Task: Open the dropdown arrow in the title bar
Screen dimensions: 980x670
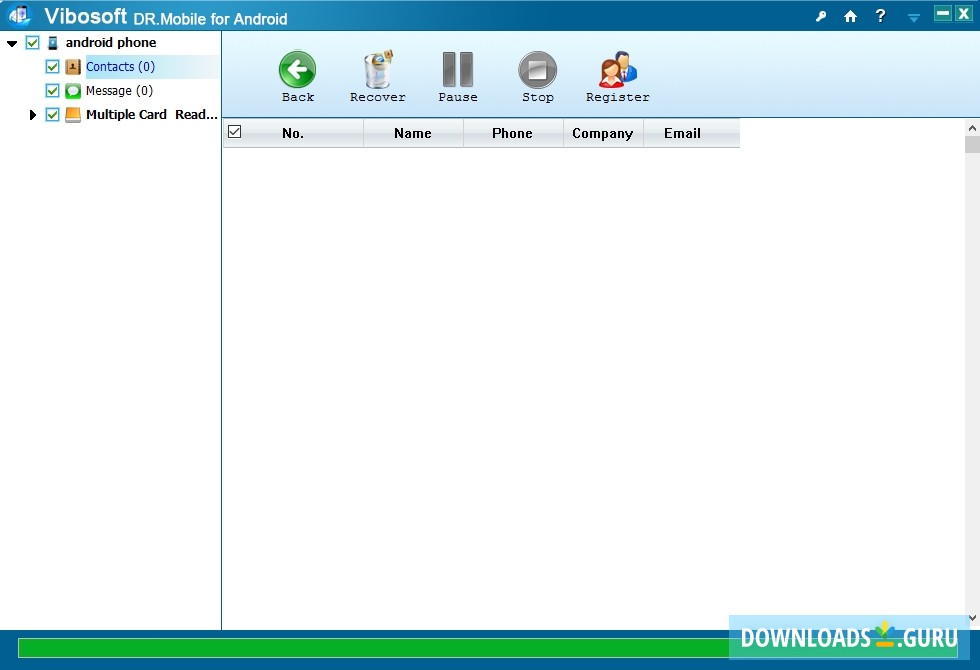Action: tap(912, 16)
